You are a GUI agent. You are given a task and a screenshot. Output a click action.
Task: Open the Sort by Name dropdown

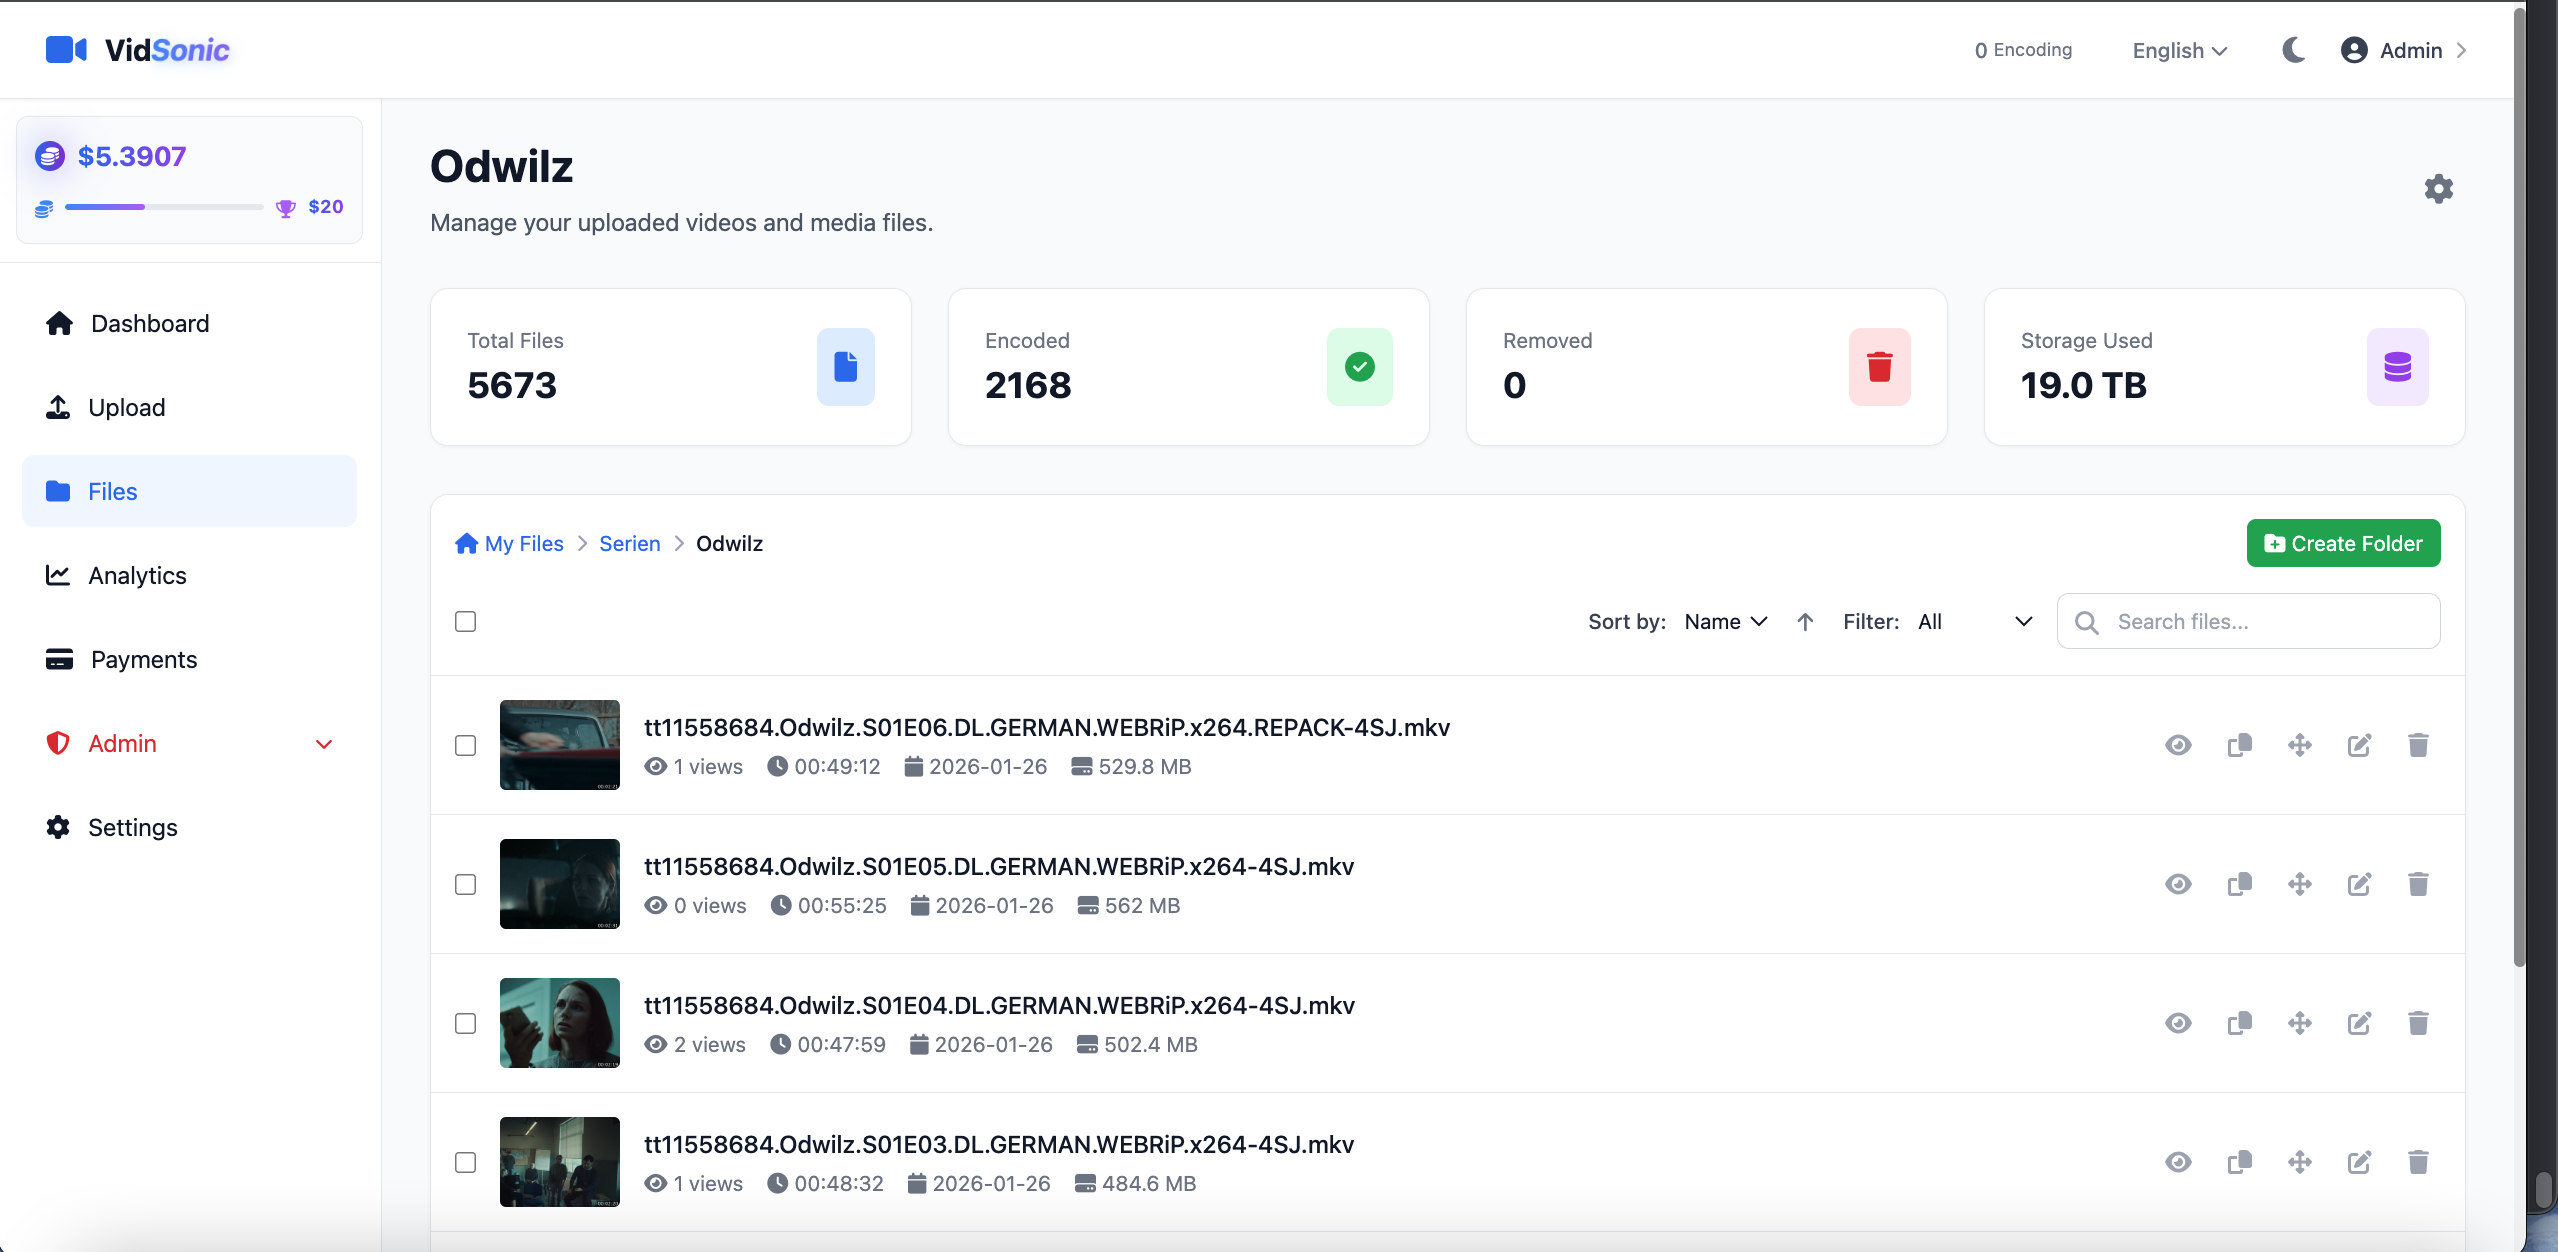tap(1726, 622)
